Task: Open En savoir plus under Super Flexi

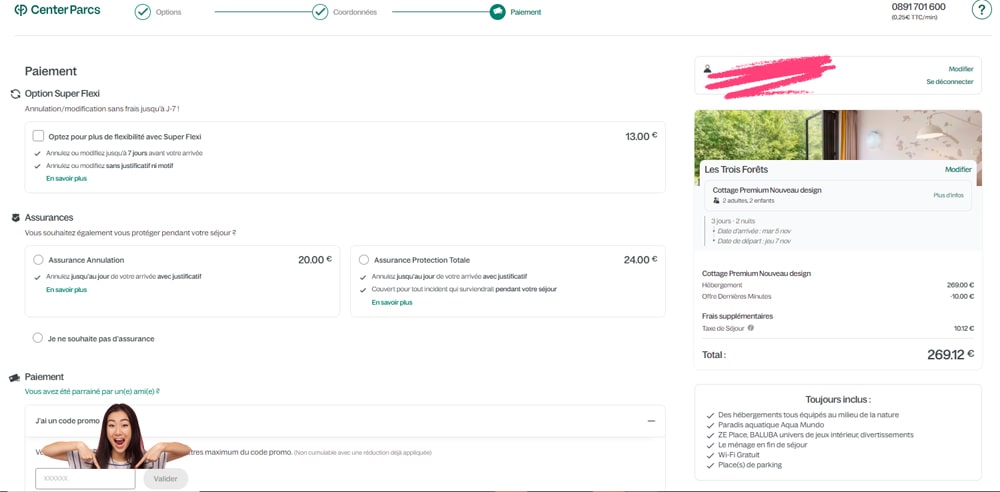Action: click(66, 179)
